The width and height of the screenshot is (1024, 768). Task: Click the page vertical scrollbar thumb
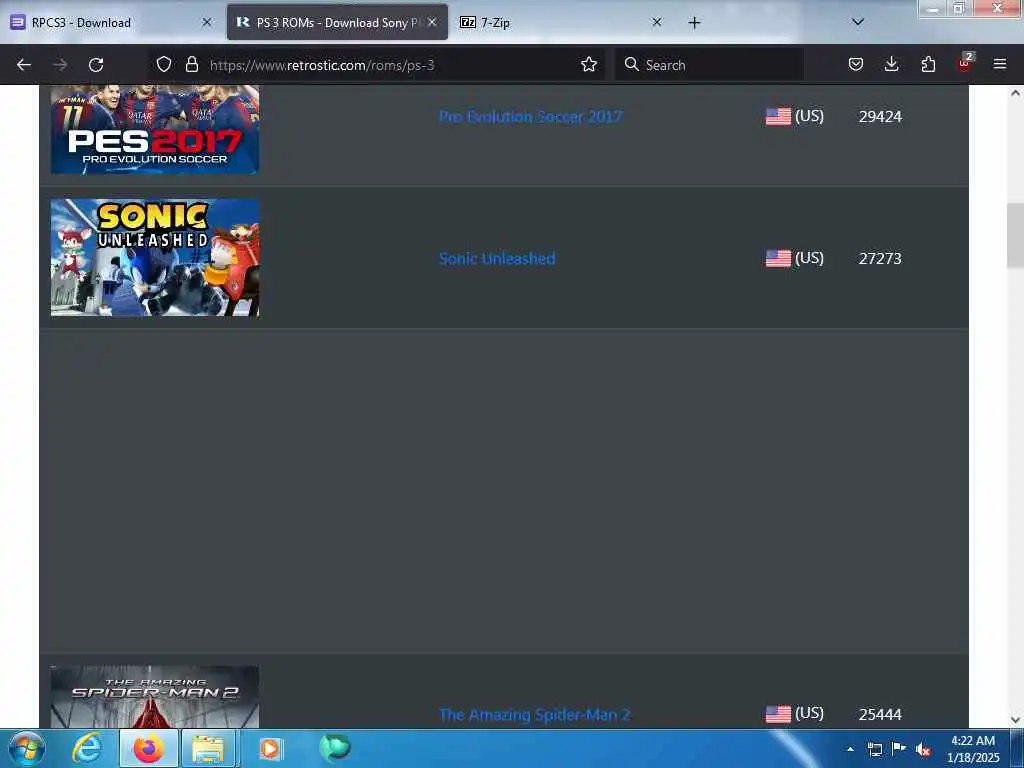pos(1015,236)
